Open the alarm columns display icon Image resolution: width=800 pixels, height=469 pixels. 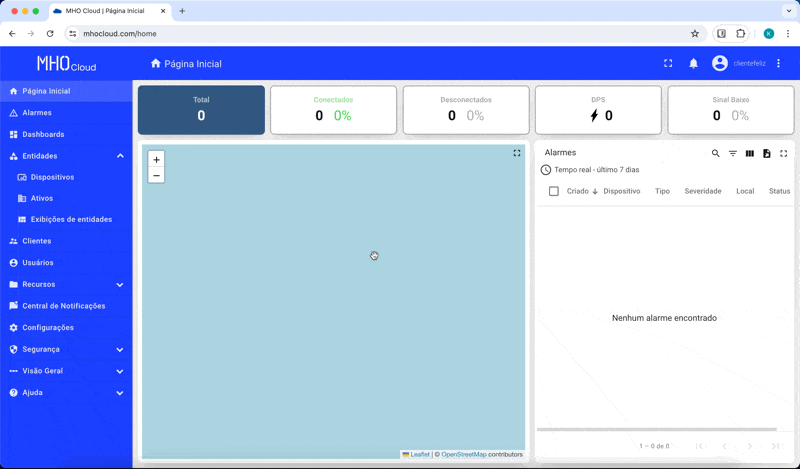(x=749, y=153)
